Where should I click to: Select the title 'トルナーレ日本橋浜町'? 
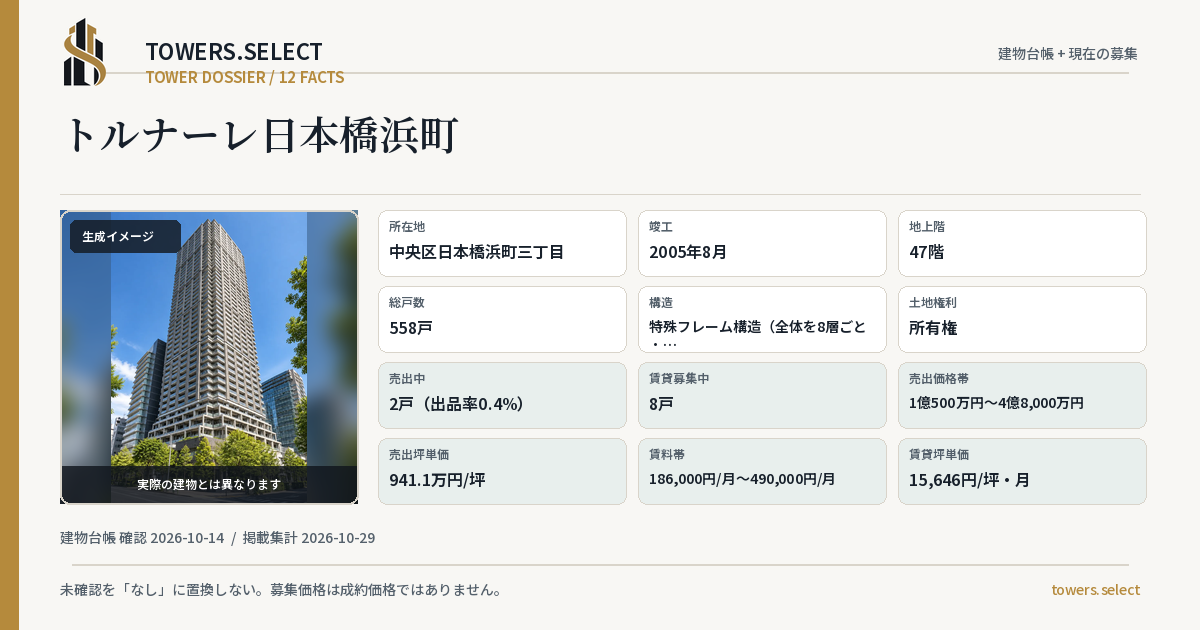261,135
